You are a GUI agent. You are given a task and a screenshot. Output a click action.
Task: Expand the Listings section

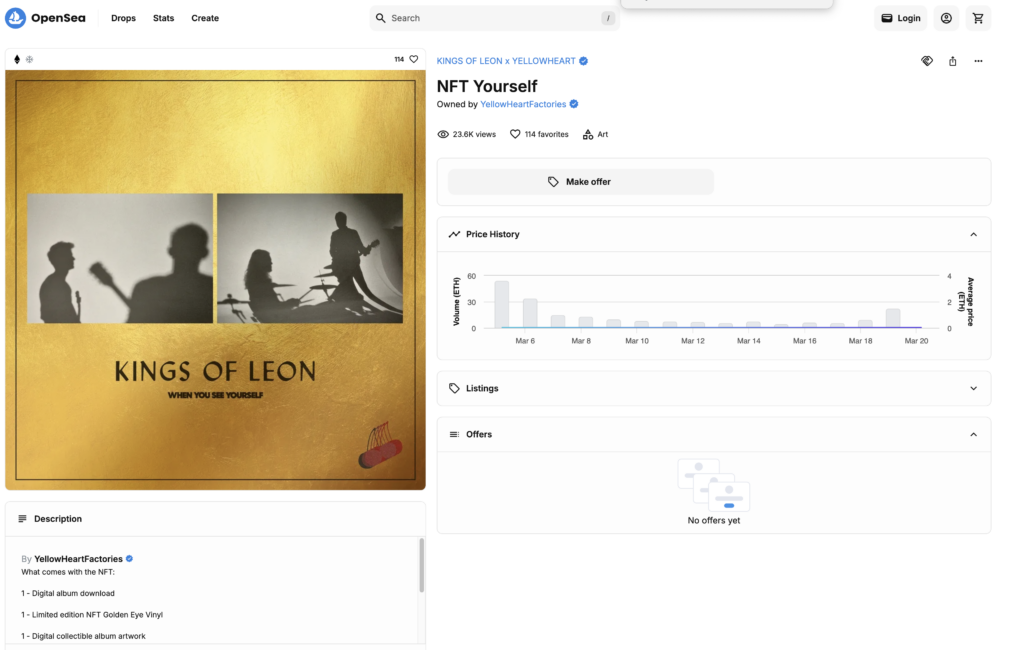[x=973, y=388]
